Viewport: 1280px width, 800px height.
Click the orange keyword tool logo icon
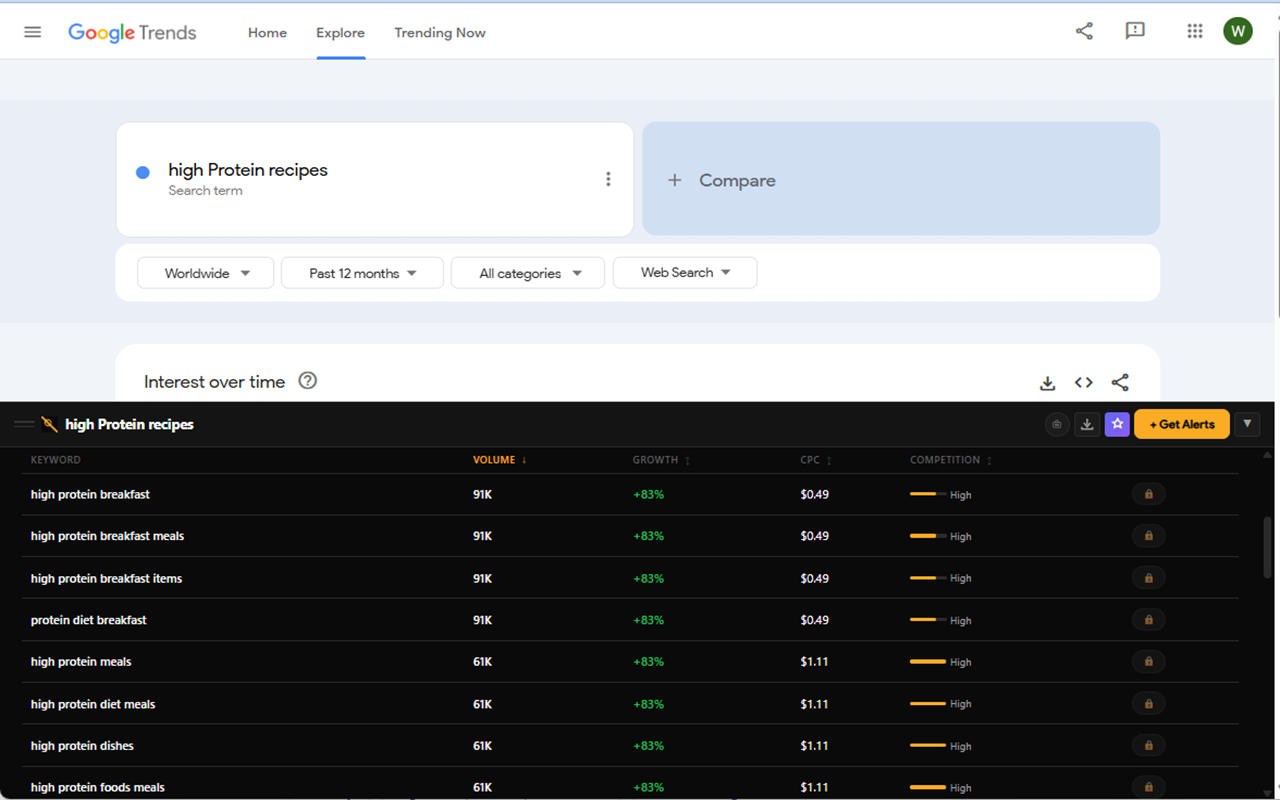(x=49, y=424)
